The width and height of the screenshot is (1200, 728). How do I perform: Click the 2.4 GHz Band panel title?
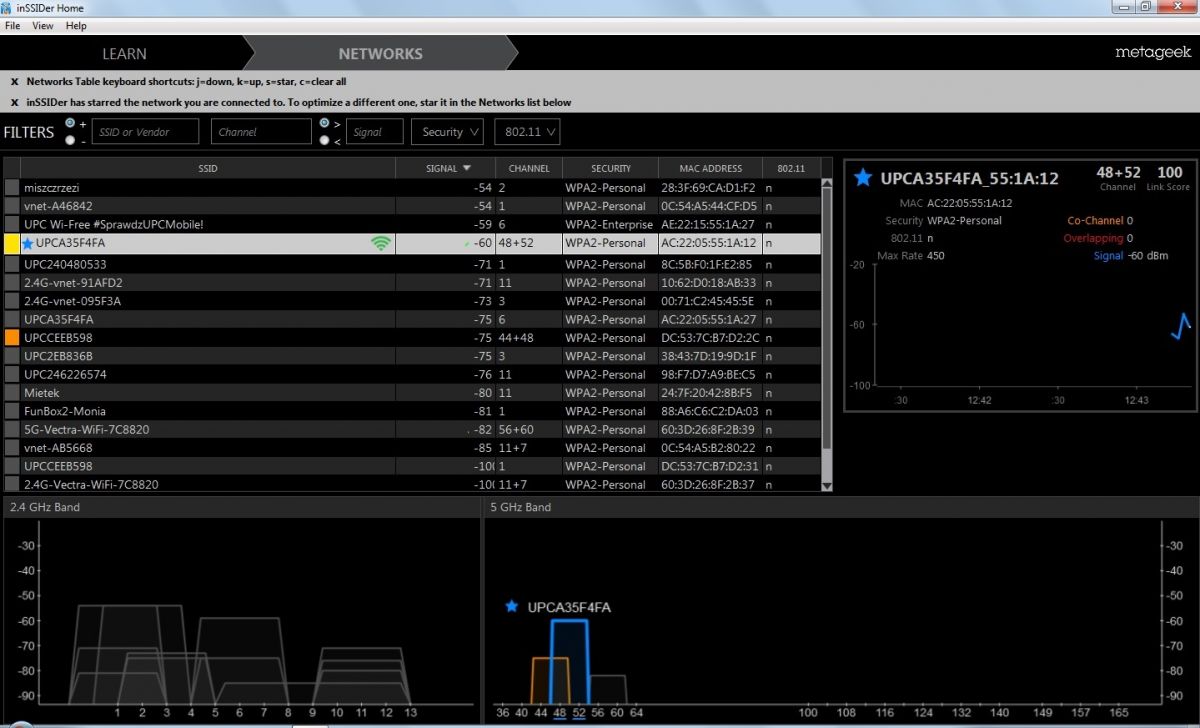click(44, 507)
